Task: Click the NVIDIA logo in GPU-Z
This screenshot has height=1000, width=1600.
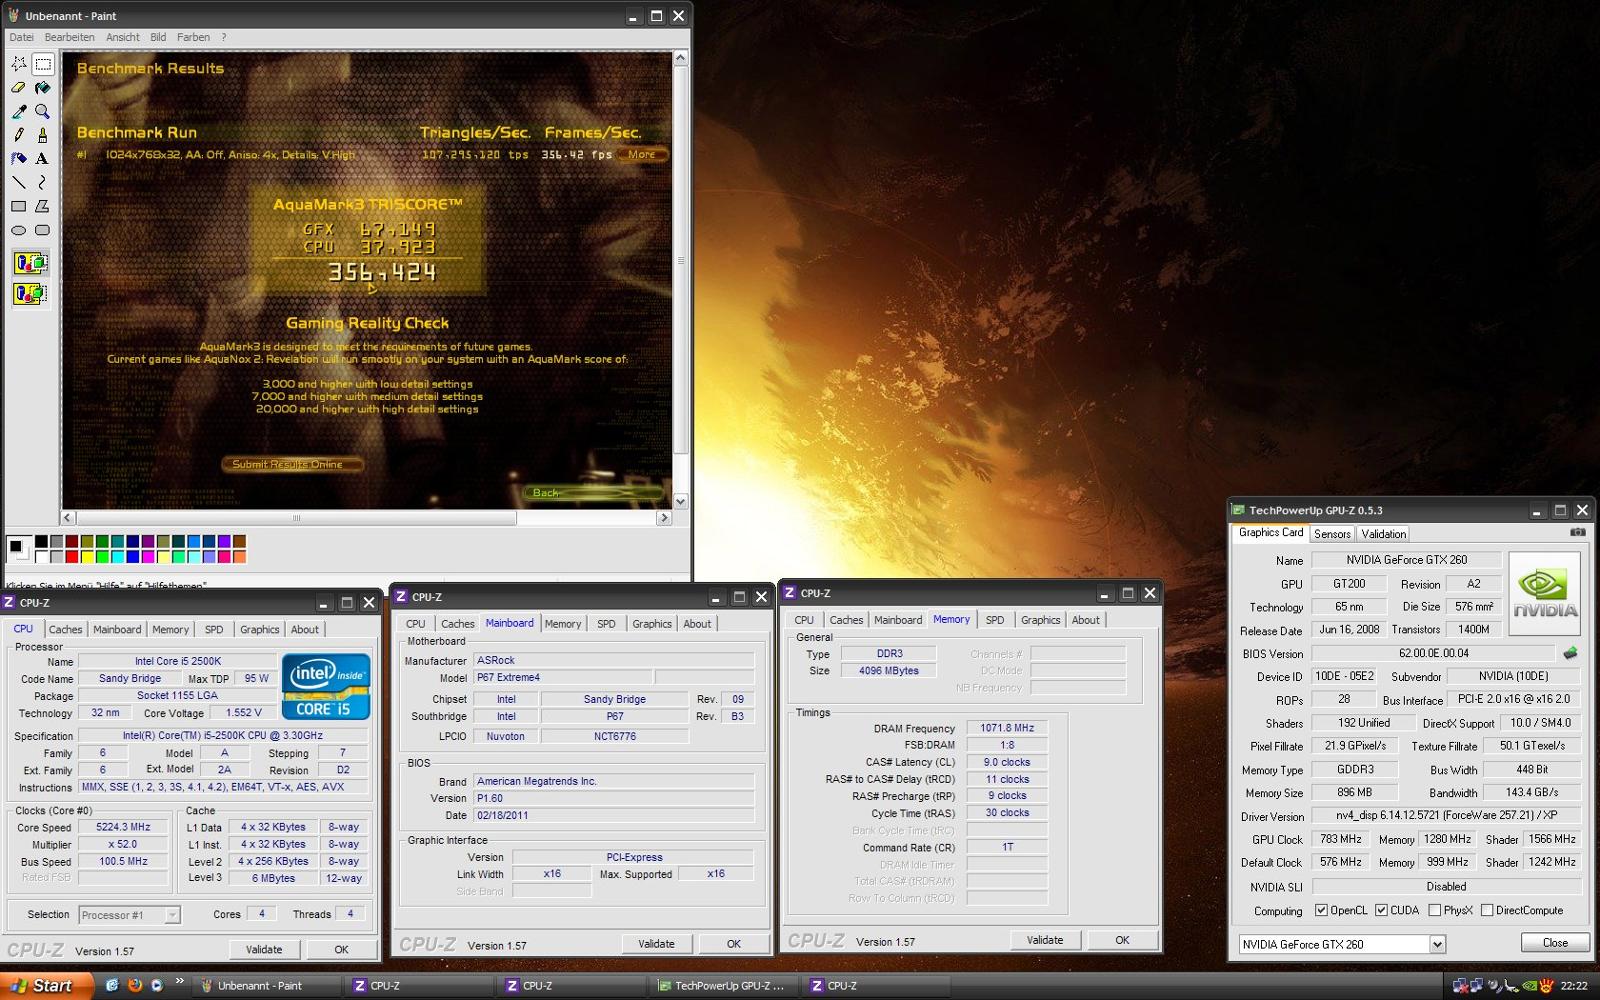Action: [1545, 594]
